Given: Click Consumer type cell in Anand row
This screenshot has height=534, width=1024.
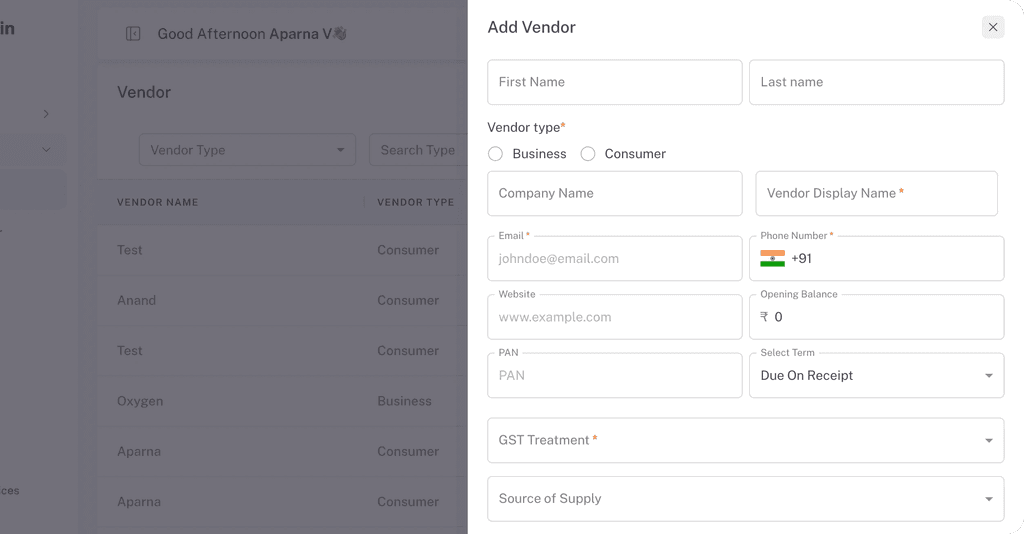Looking at the screenshot, I should tap(408, 300).
